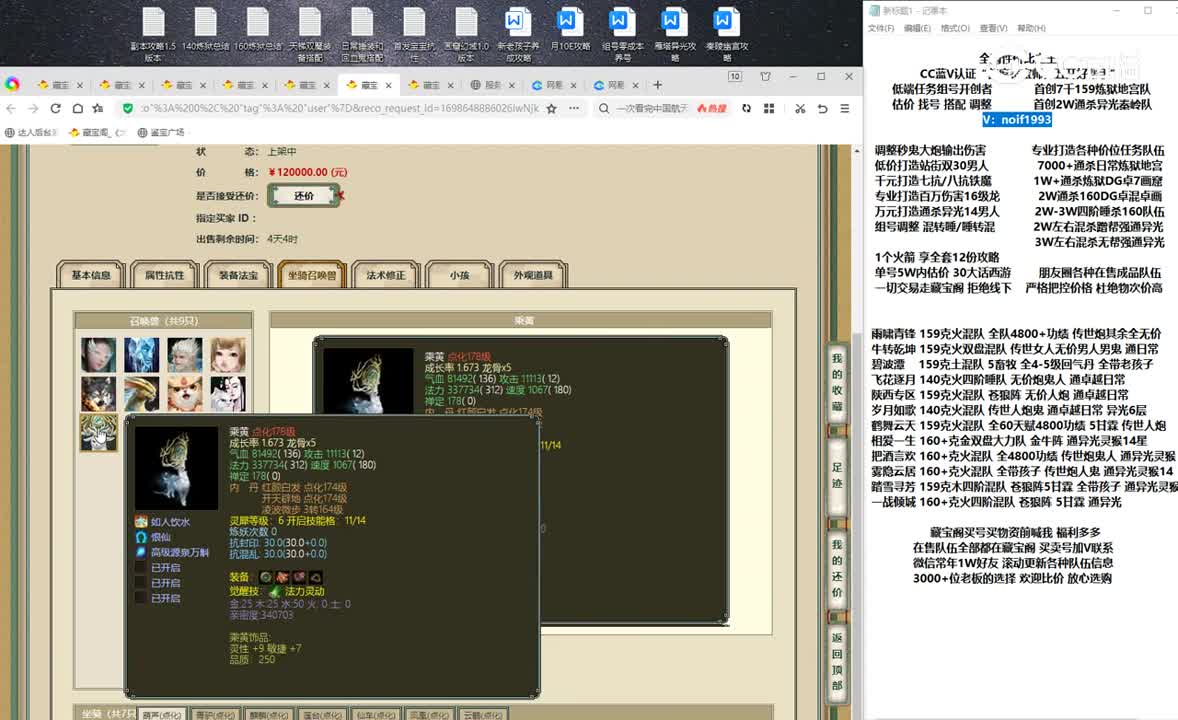The width and height of the screenshot is (1178, 720).
Task: Open the 雁塔异光攻略 WPS document
Action: 674,35
